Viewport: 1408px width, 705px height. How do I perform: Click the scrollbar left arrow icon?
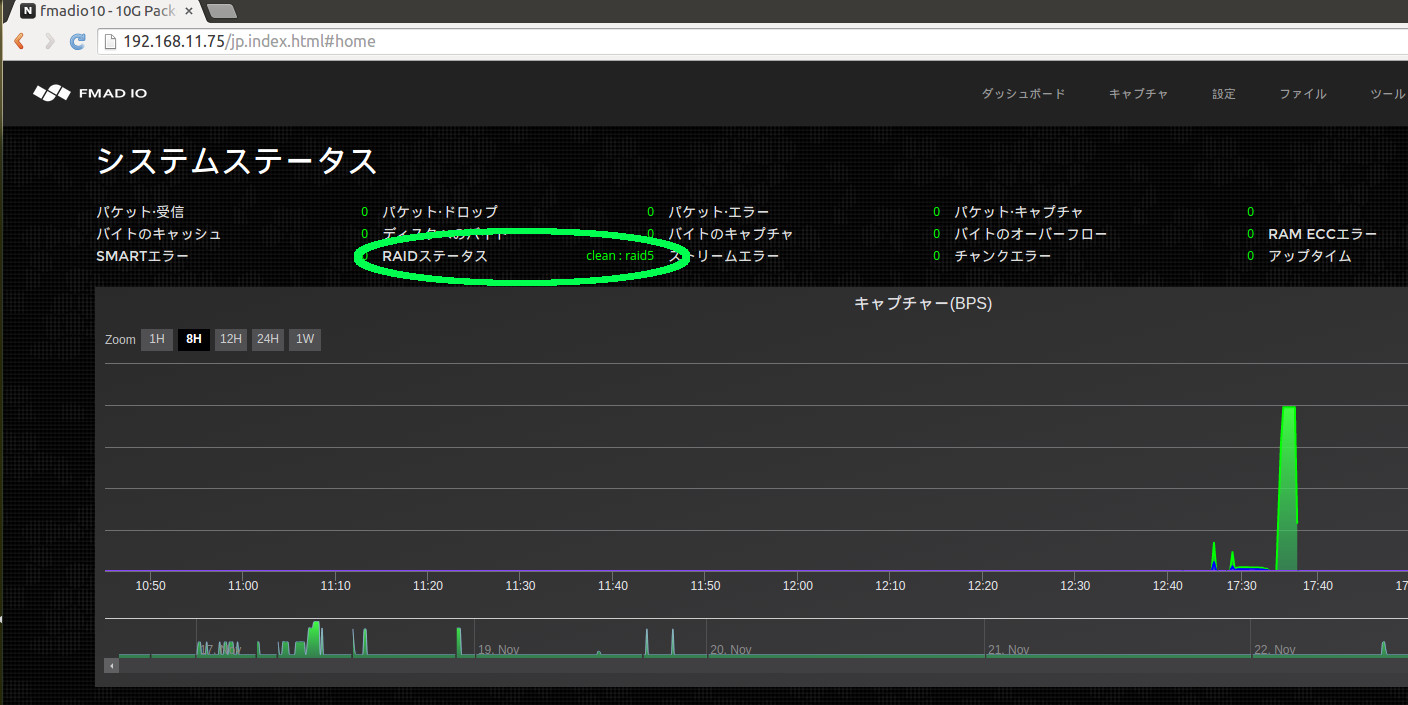110,665
